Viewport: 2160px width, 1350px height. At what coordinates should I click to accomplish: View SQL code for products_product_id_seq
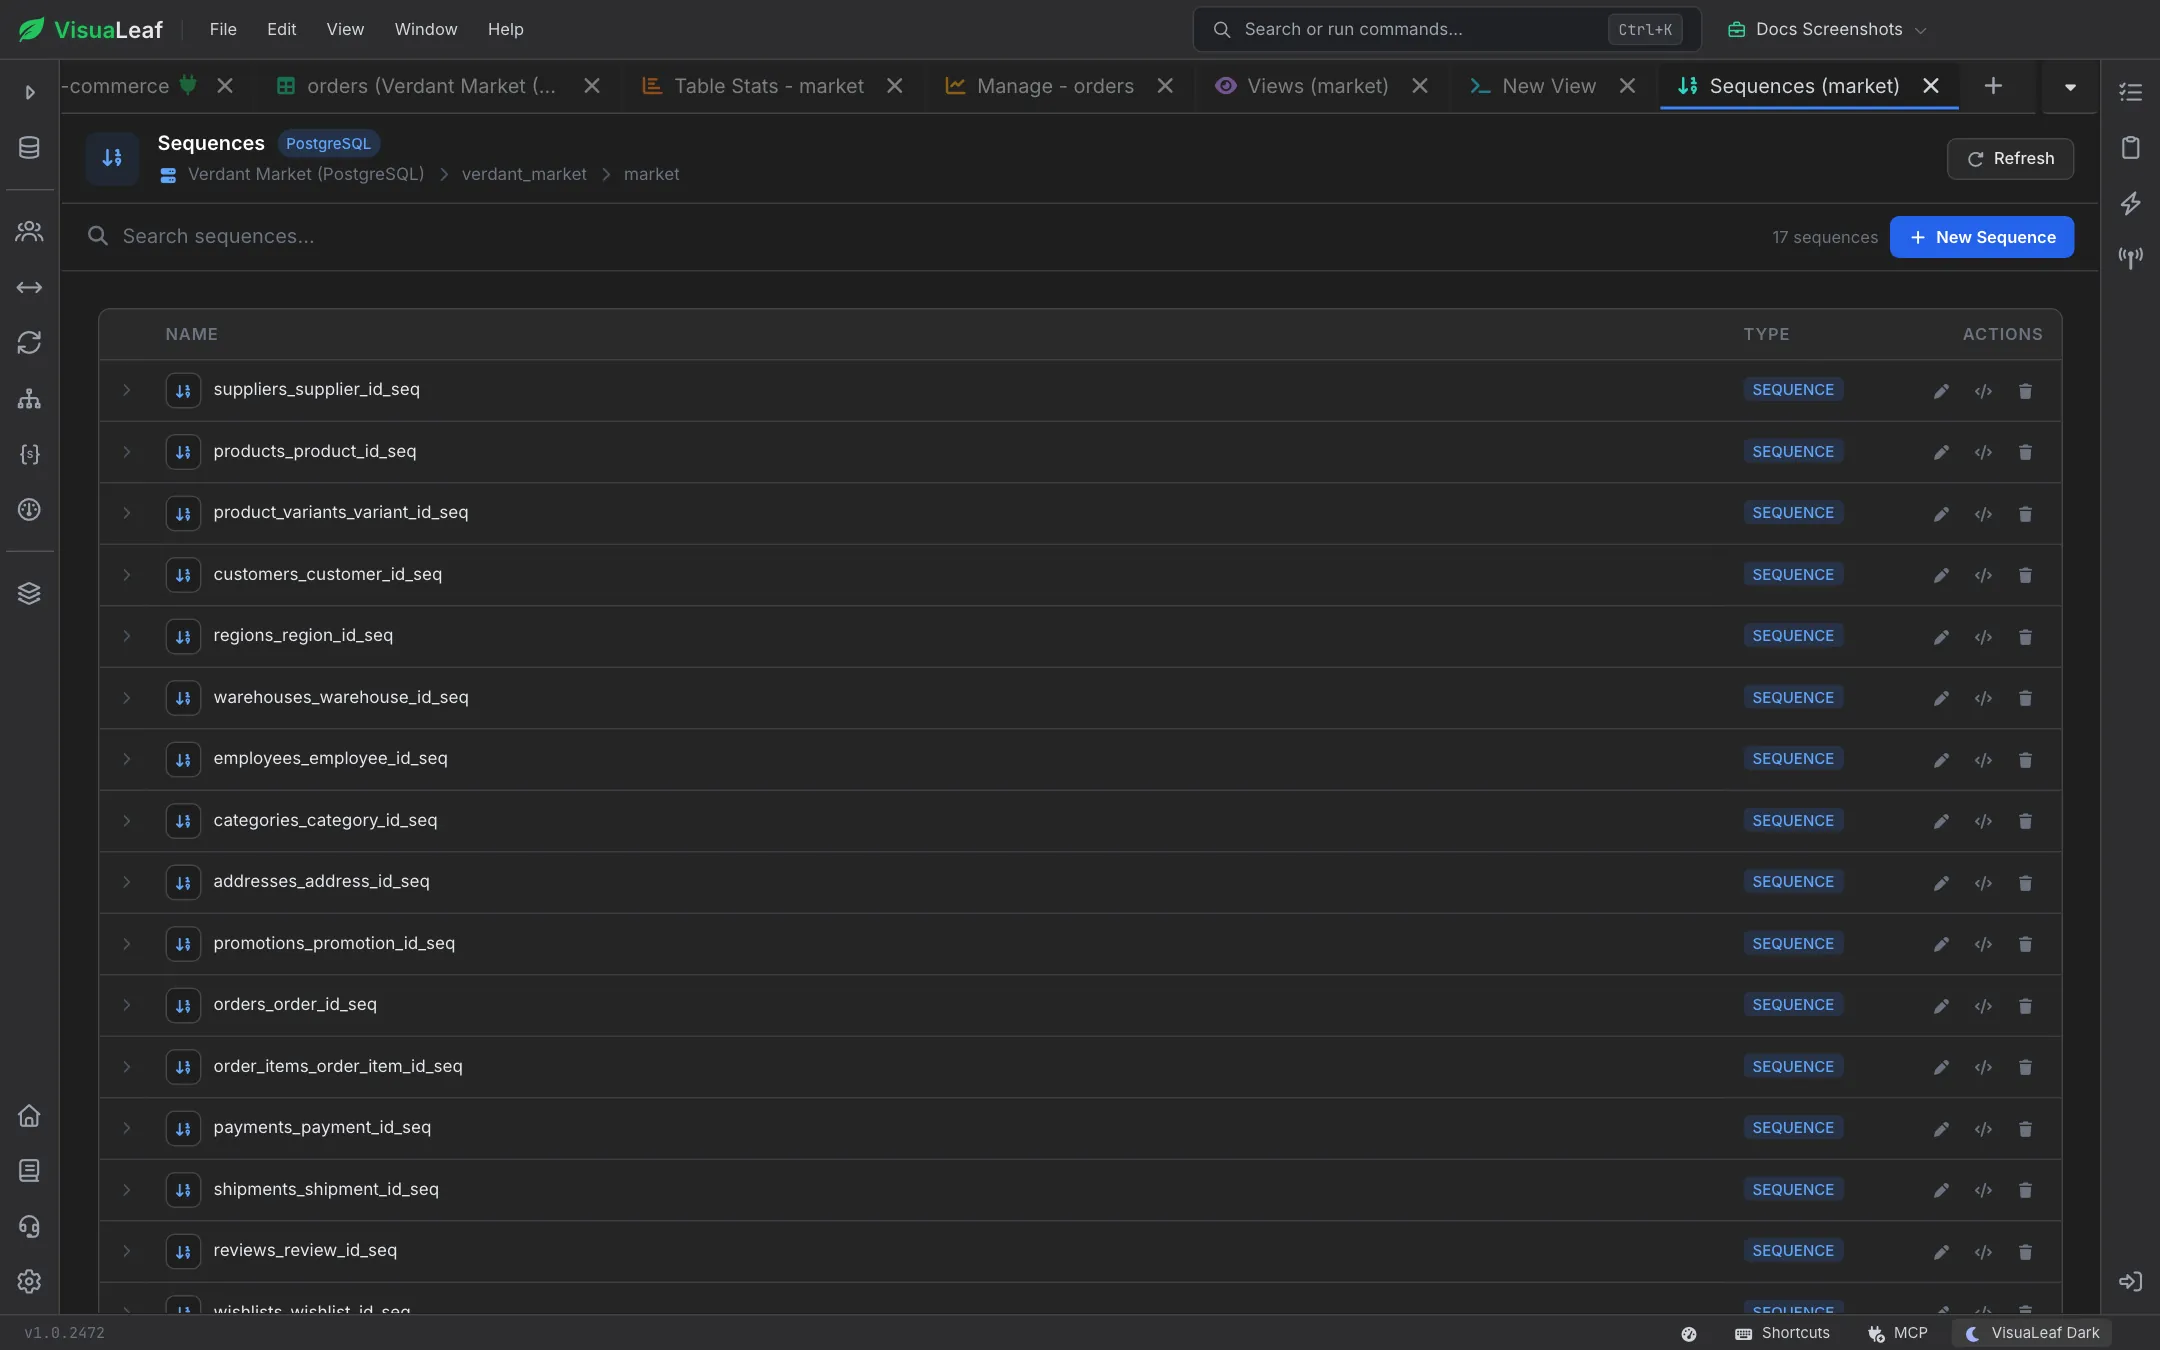point(1983,452)
